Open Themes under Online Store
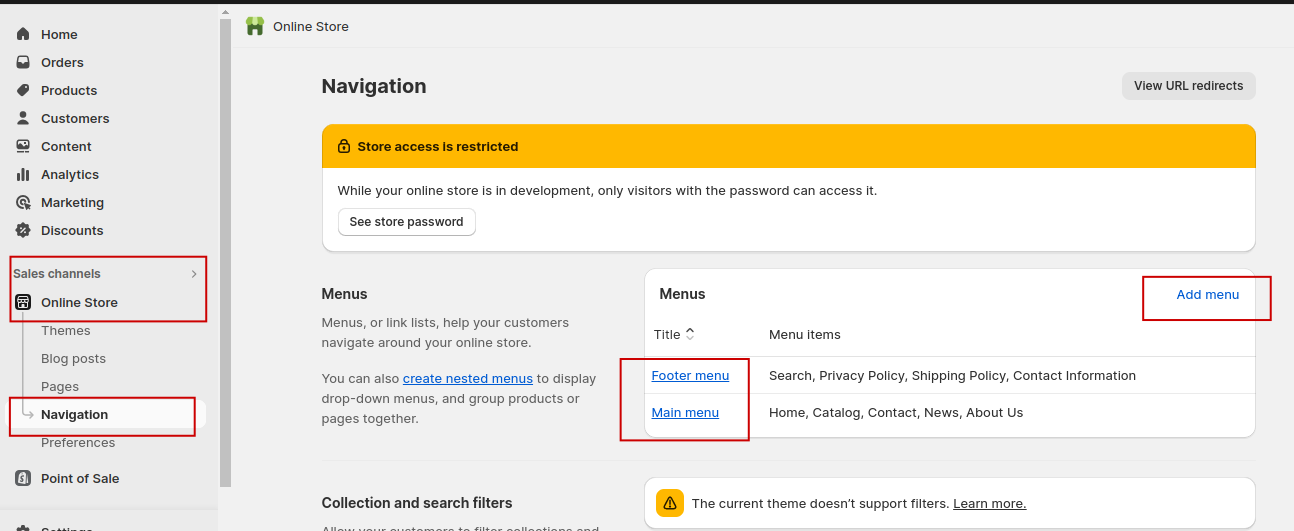The width and height of the screenshot is (1294, 531). [x=66, y=330]
